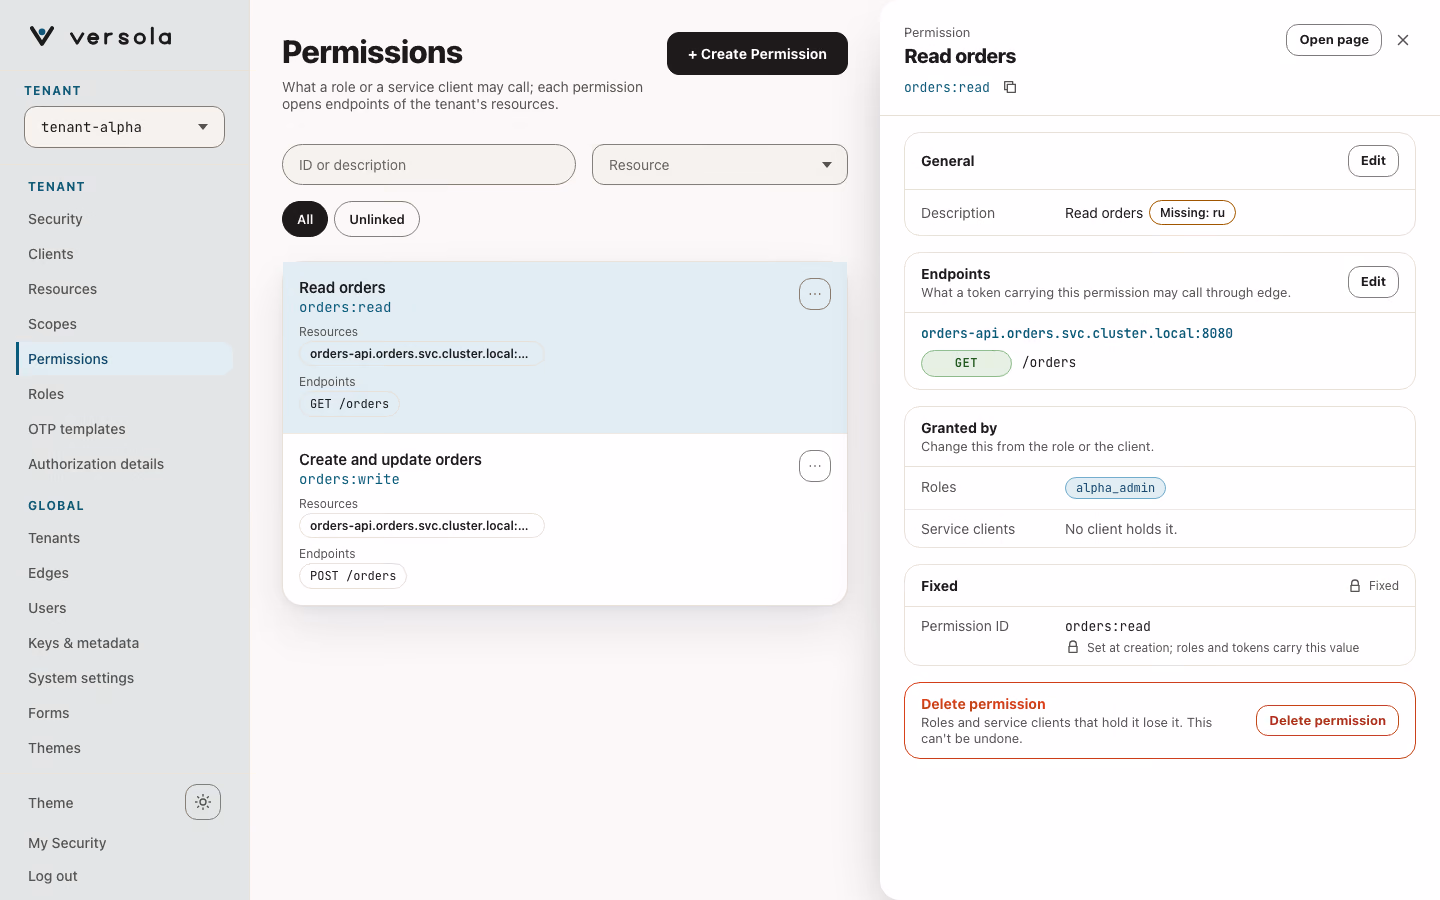Click the alpha_admin role chip
The height and width of the screenshot is (900, 1440).
(1115, 488)
